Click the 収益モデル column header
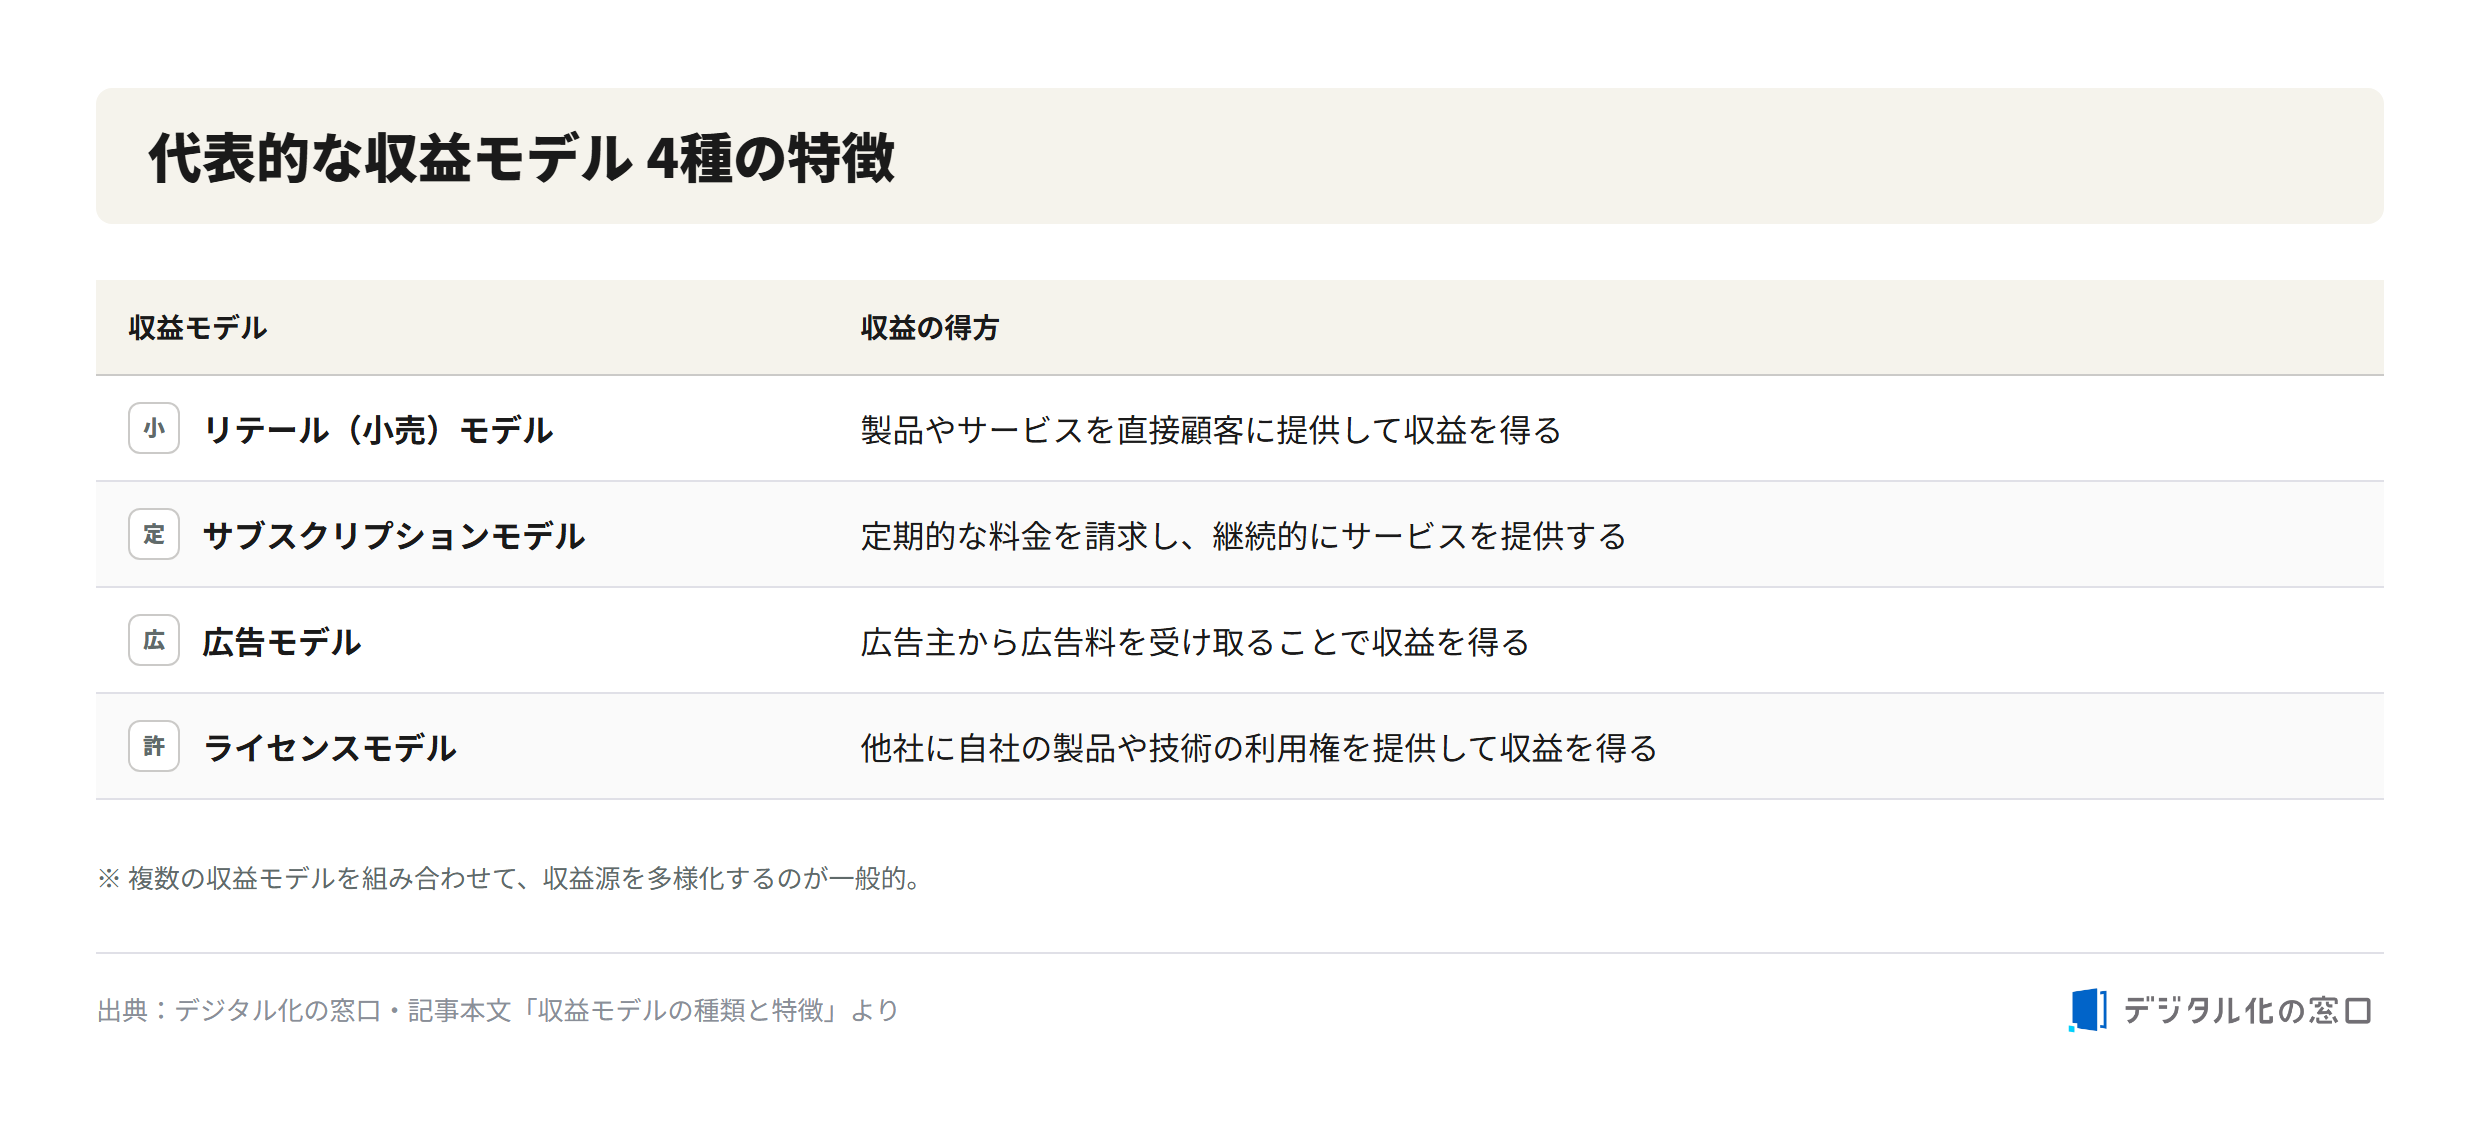 coord(198,328)
